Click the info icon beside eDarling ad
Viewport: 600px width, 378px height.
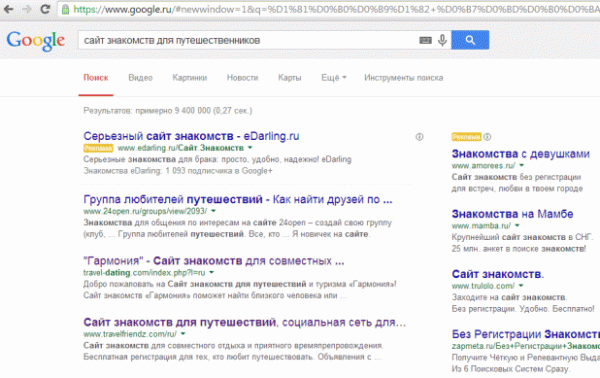pyautogui.click(x=419, y=137)
